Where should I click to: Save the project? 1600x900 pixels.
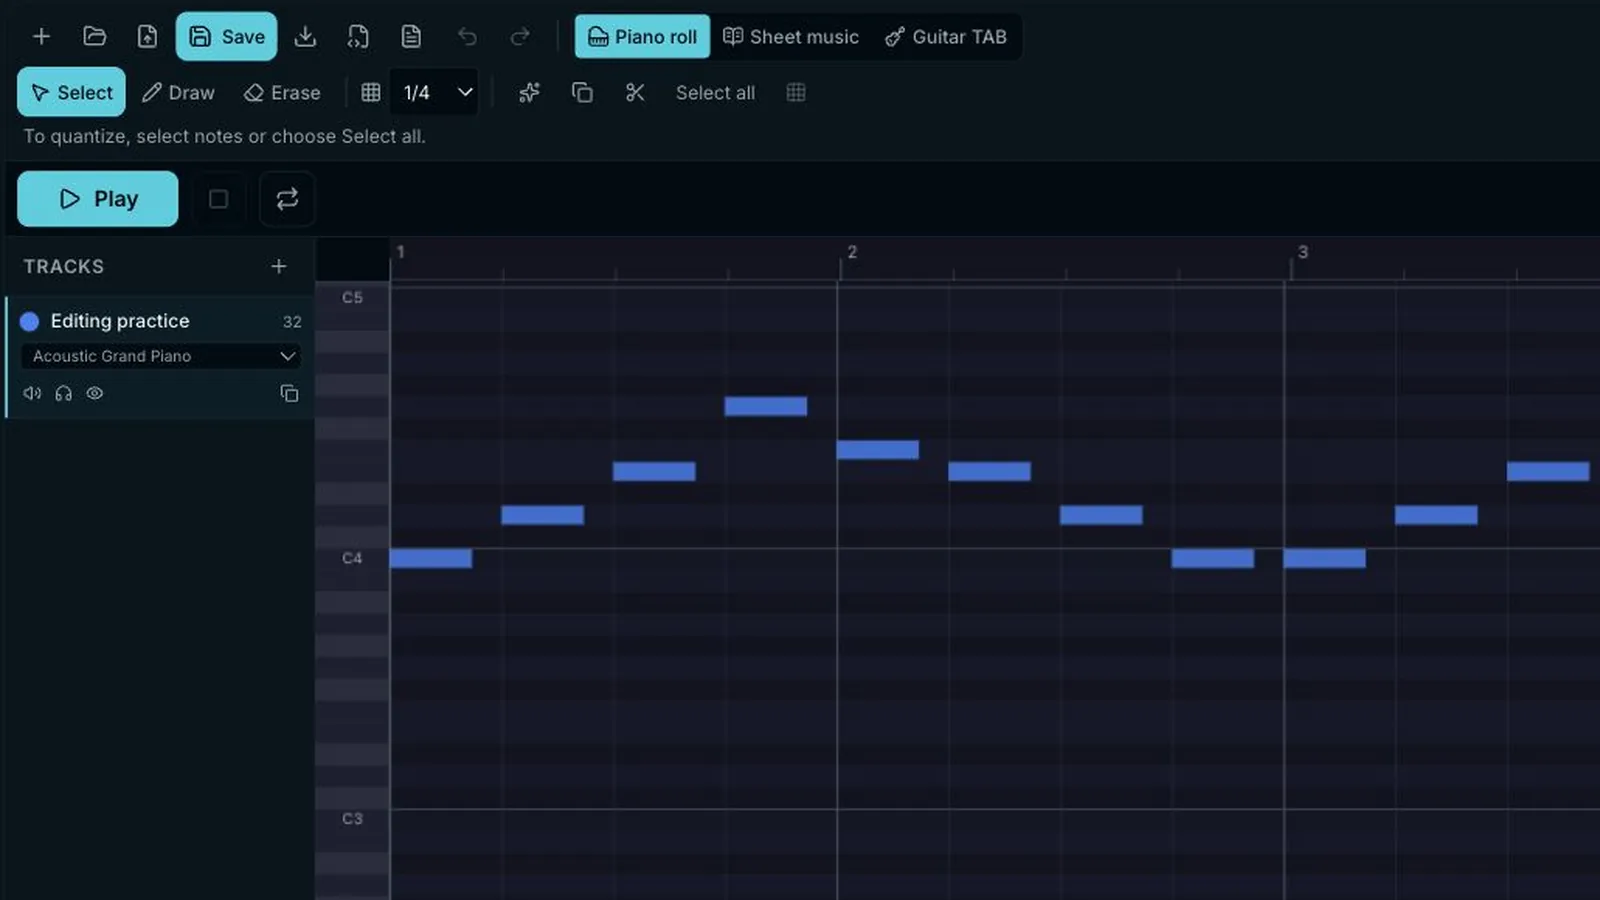click(x=226, y=37)
